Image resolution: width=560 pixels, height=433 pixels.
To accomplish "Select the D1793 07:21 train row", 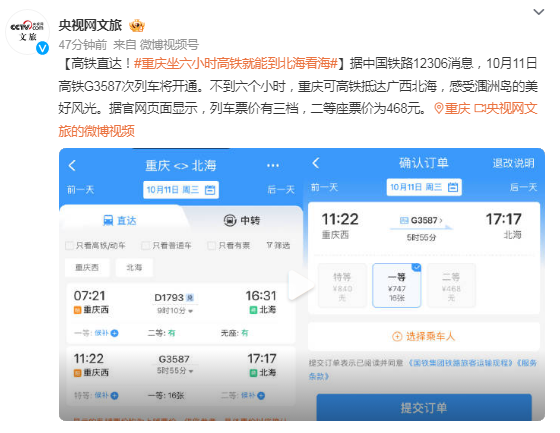I will [x=180, y=314].
